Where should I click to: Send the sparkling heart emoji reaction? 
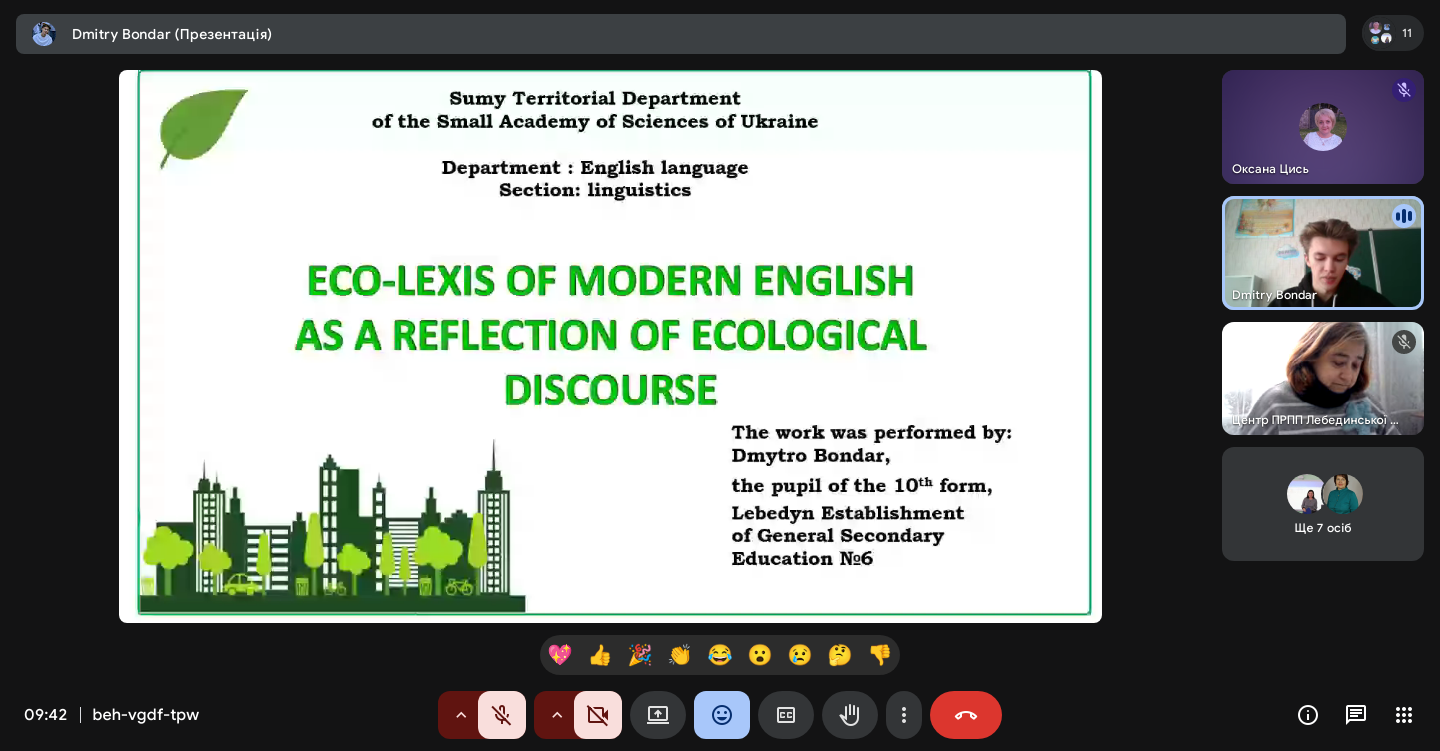point(560,655)
